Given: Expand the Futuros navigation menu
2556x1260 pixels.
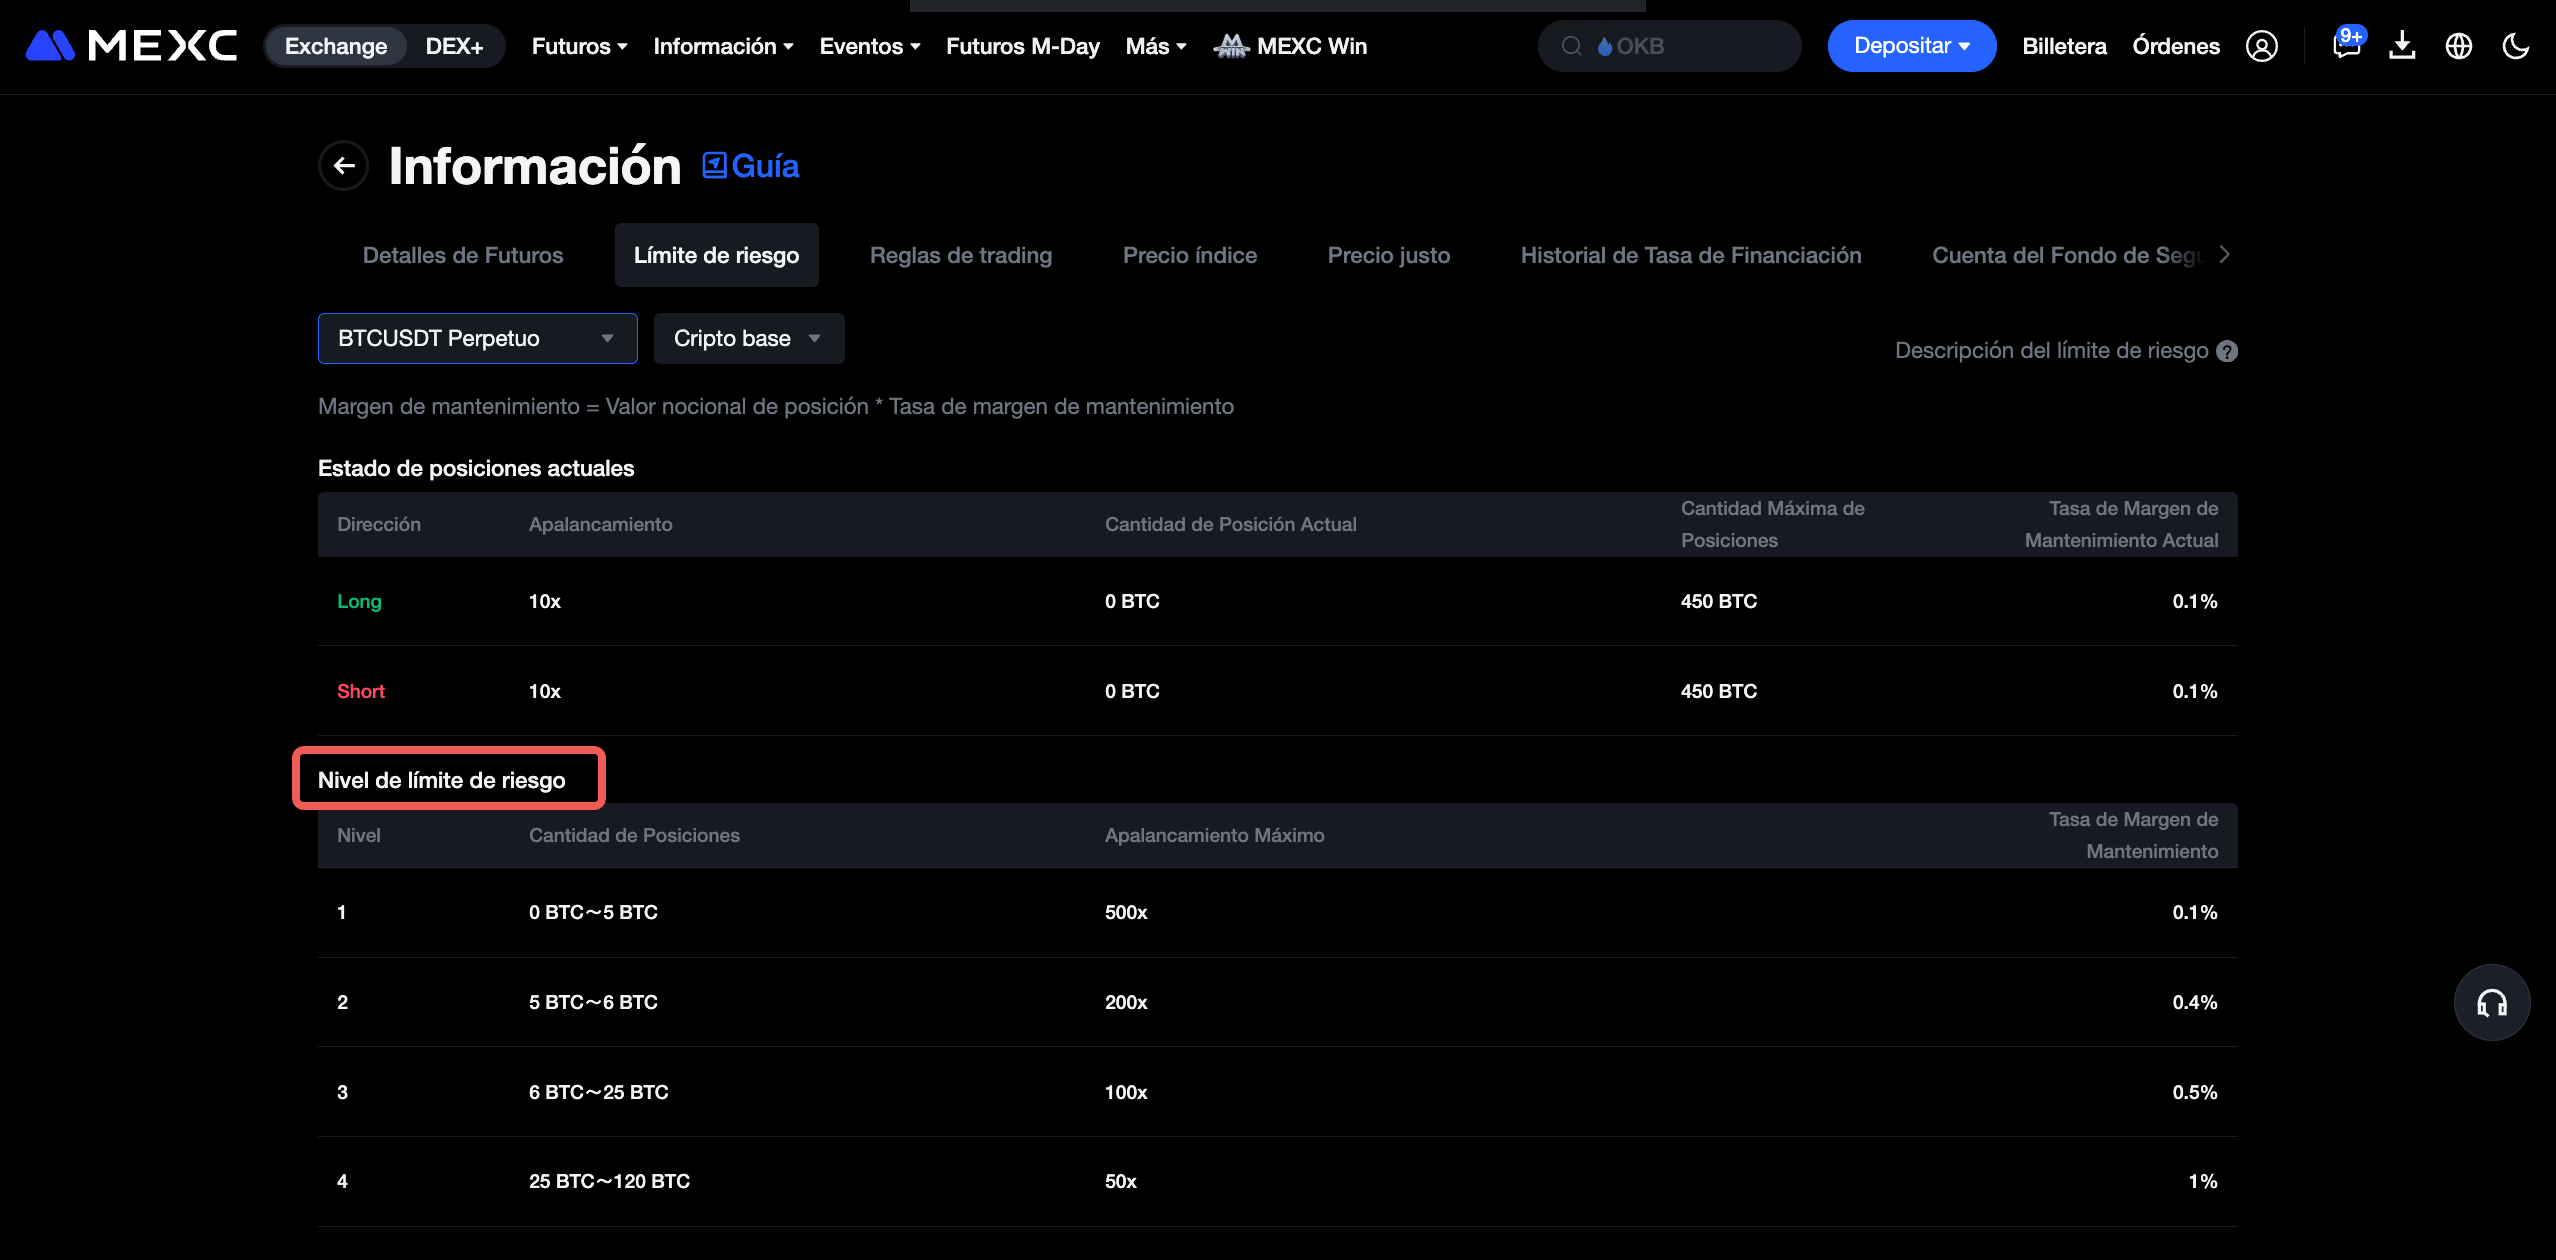Looking at the screenshot, I should pos(579,46).
